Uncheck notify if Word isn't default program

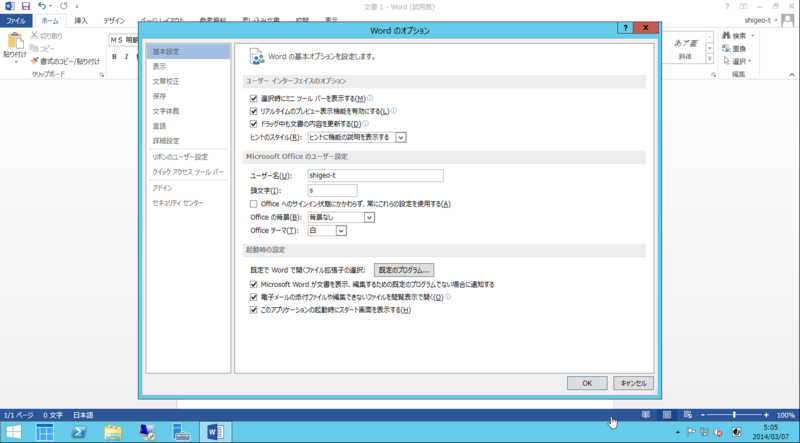254,284
